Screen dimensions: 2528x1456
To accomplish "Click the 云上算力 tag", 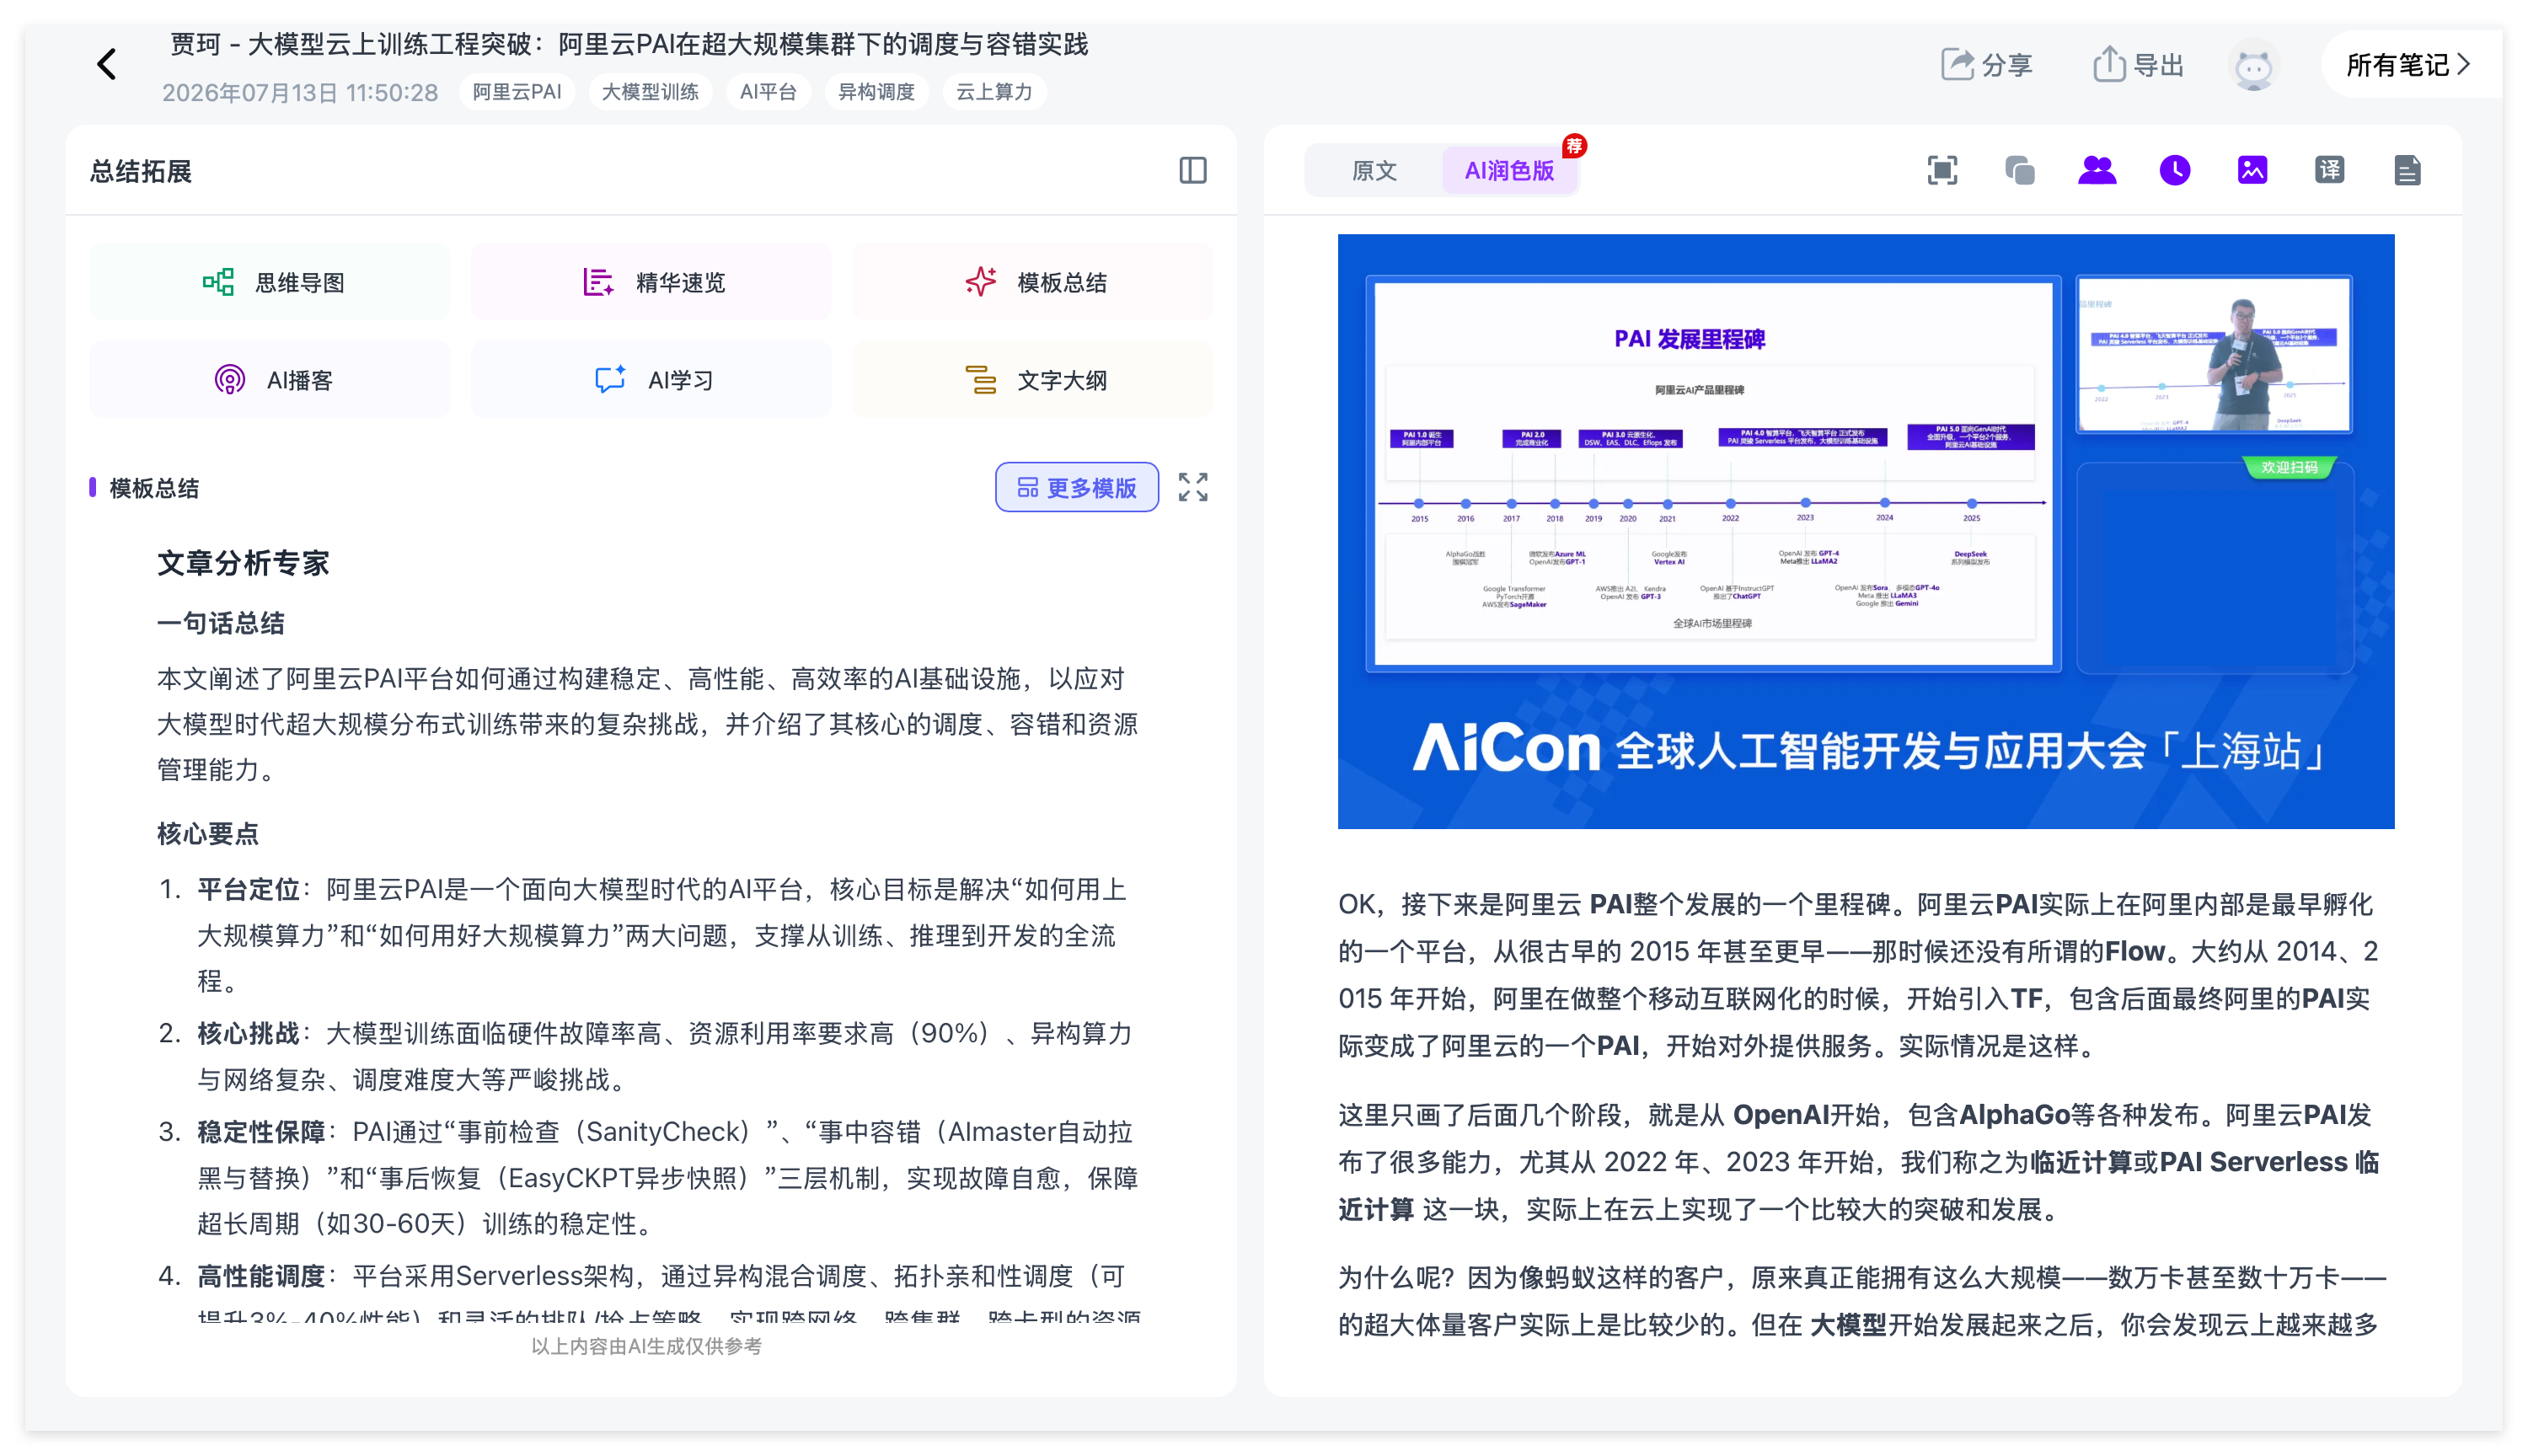I will pyautogui.click(x=994, y=92).
